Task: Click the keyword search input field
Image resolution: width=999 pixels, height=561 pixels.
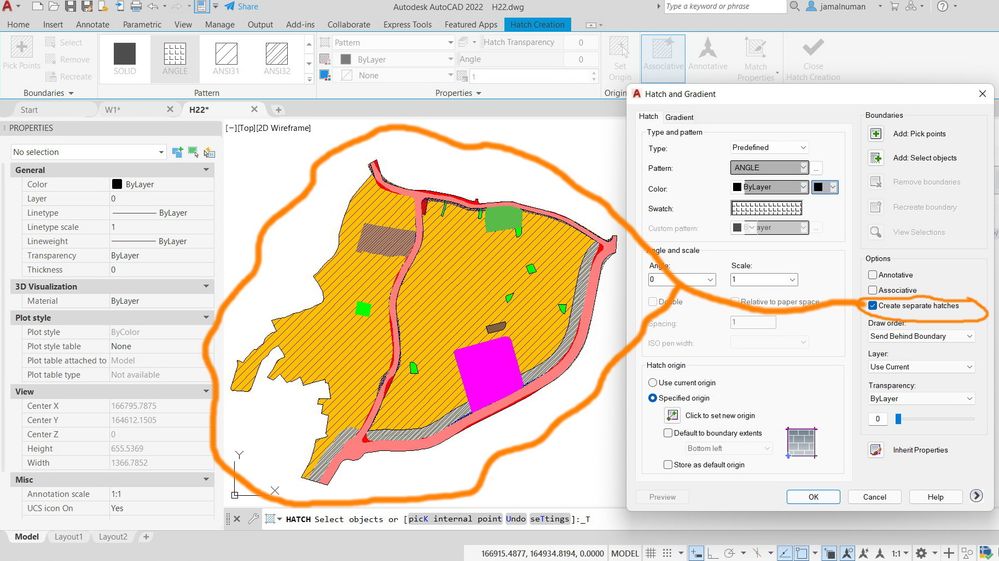Action: click(724, 6)
